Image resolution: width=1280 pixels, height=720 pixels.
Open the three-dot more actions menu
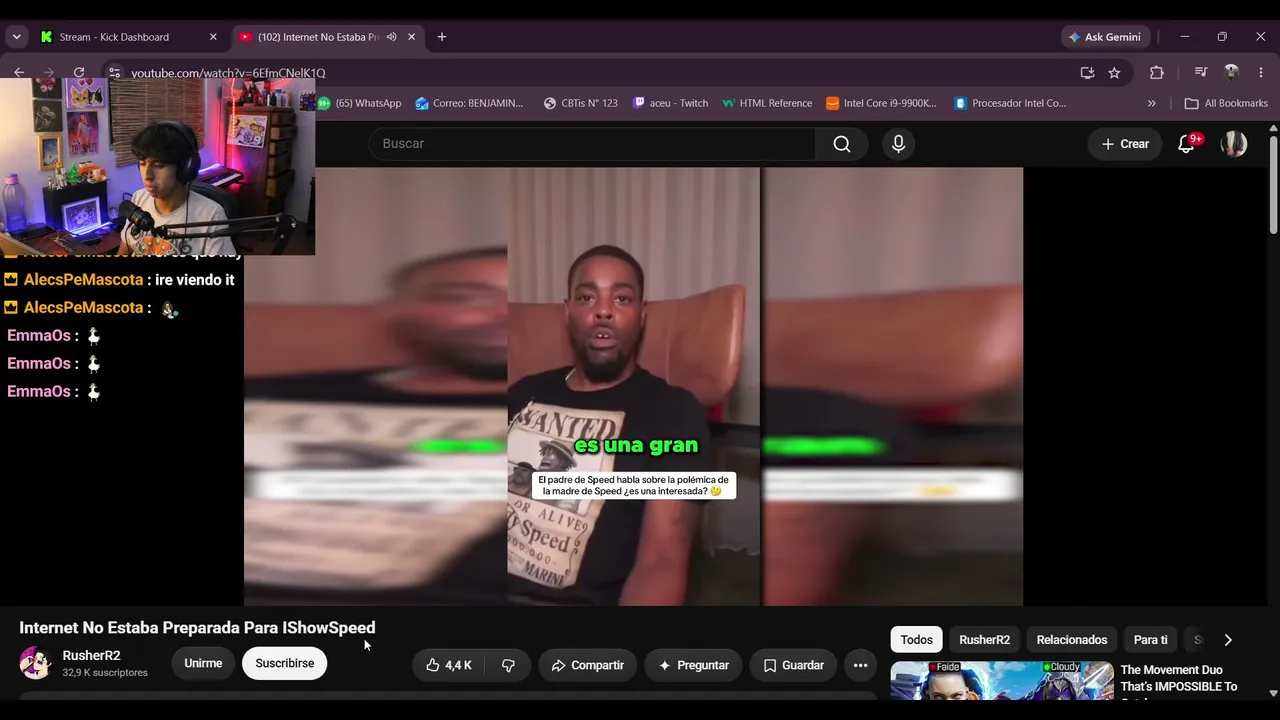point(860,665)
